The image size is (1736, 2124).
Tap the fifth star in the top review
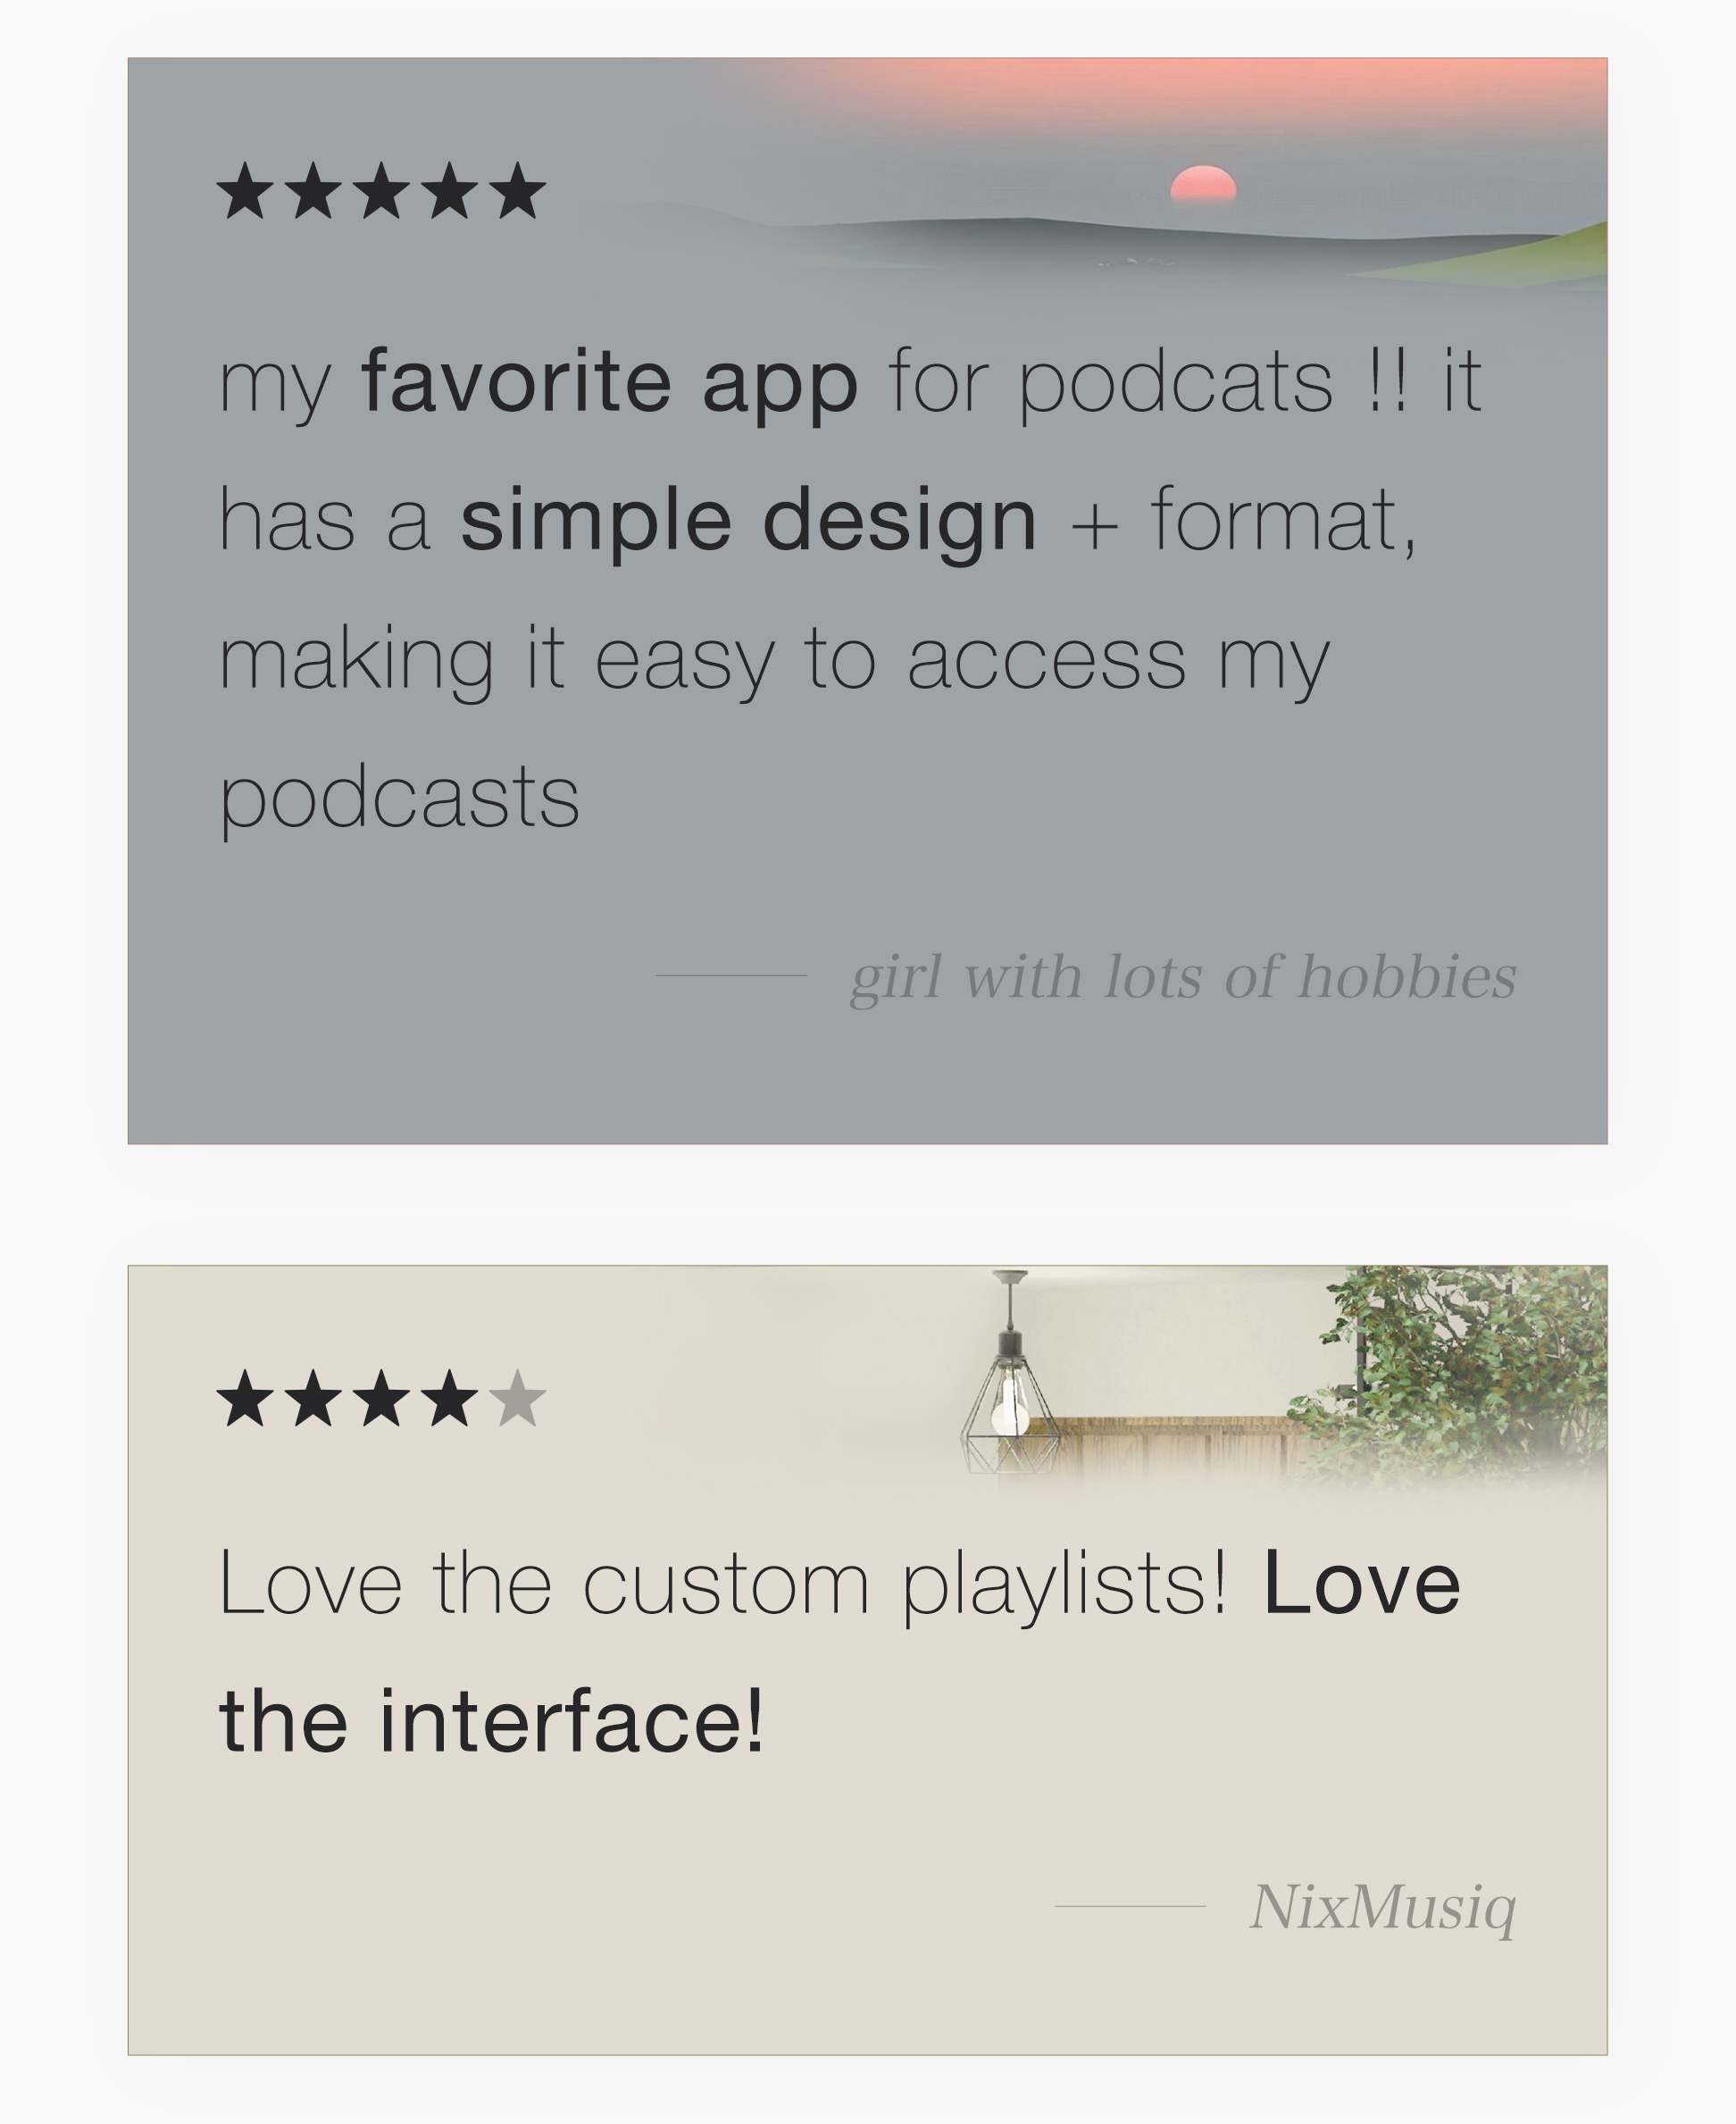click(518, 190)
